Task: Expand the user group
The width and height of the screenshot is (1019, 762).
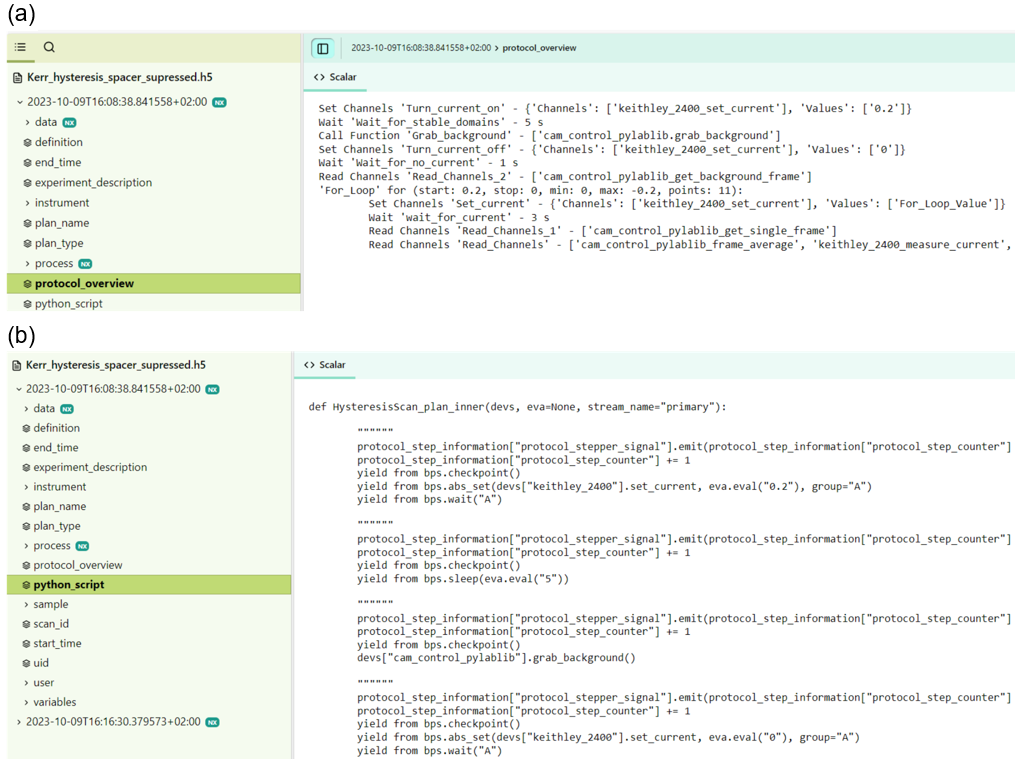Action: click(25, 683)
